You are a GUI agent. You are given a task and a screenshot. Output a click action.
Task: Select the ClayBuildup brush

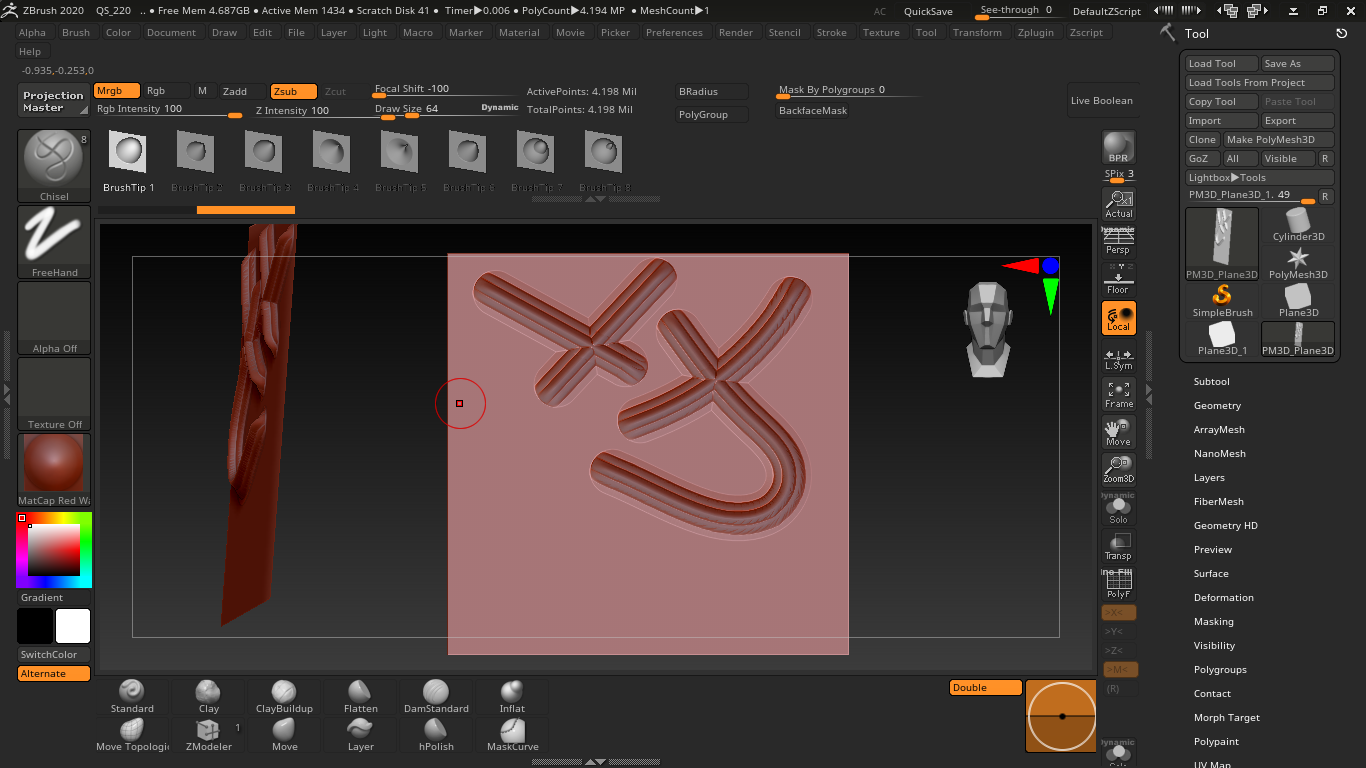(284, 696)
